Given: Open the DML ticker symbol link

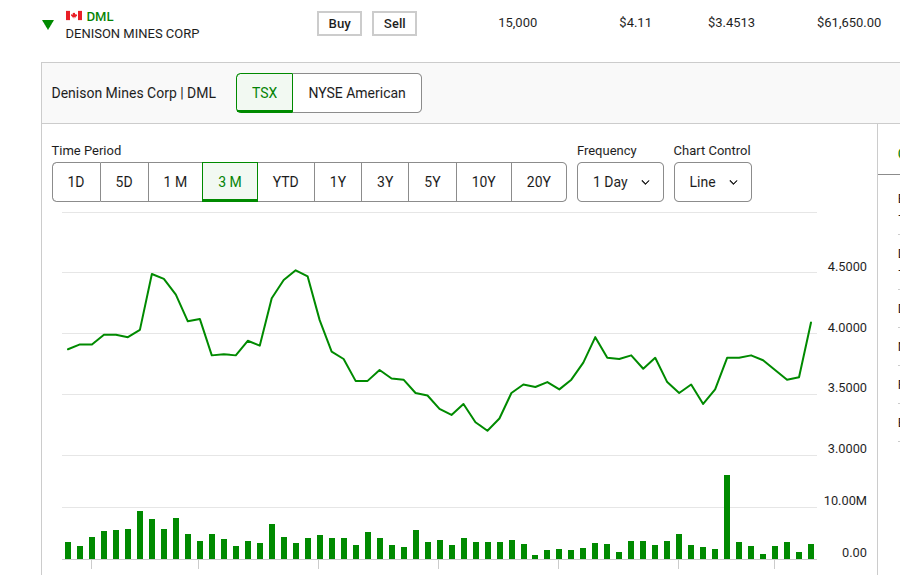Looking at the screenshot, I should [x=100, y=17].
